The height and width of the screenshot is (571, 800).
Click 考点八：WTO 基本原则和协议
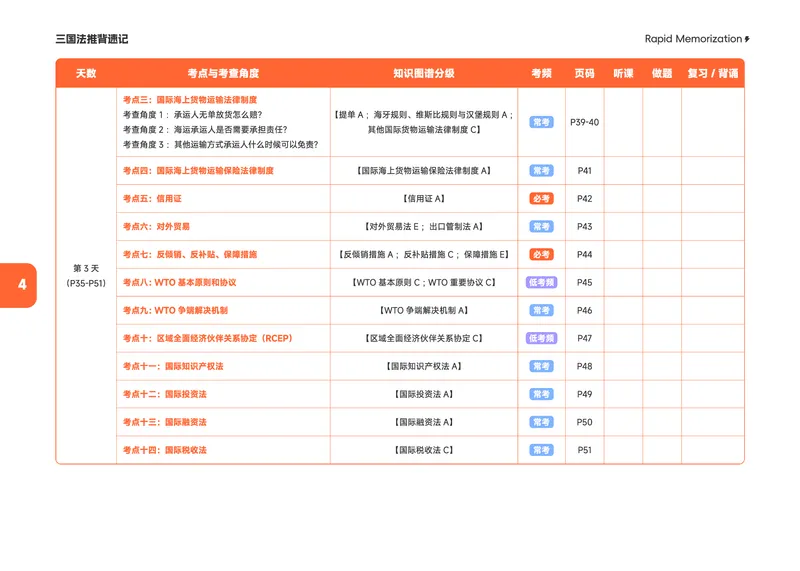tap(180, 283)
